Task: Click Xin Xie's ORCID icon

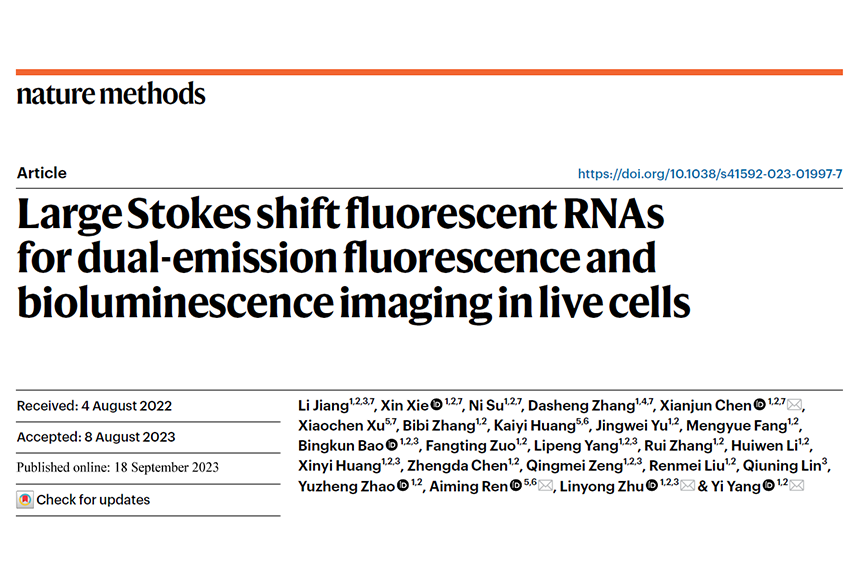Action: [x=436, y=405]
